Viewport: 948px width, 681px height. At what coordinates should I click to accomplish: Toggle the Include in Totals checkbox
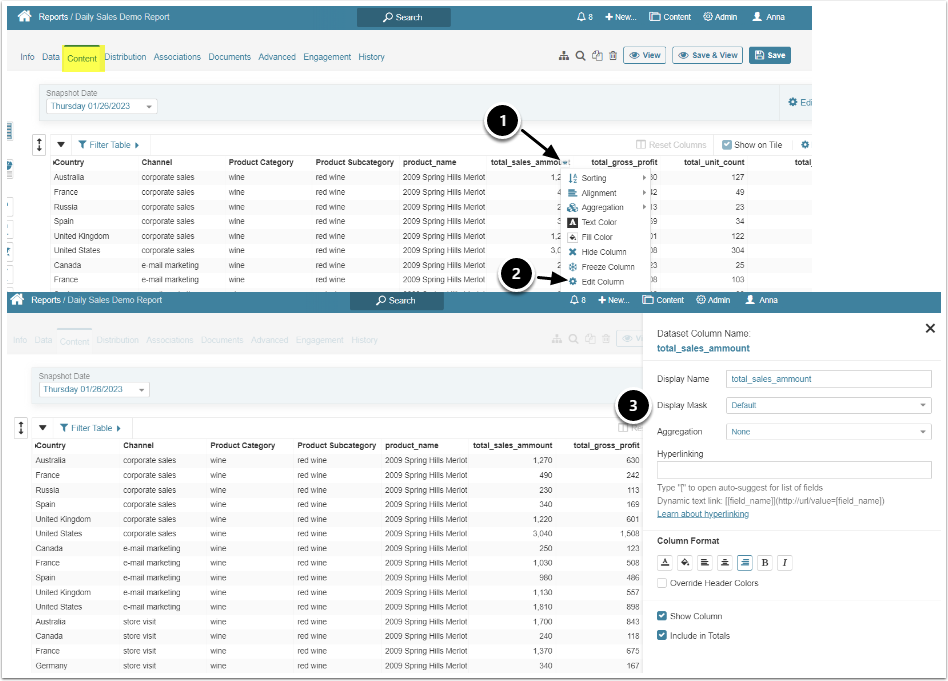(662, 635)
